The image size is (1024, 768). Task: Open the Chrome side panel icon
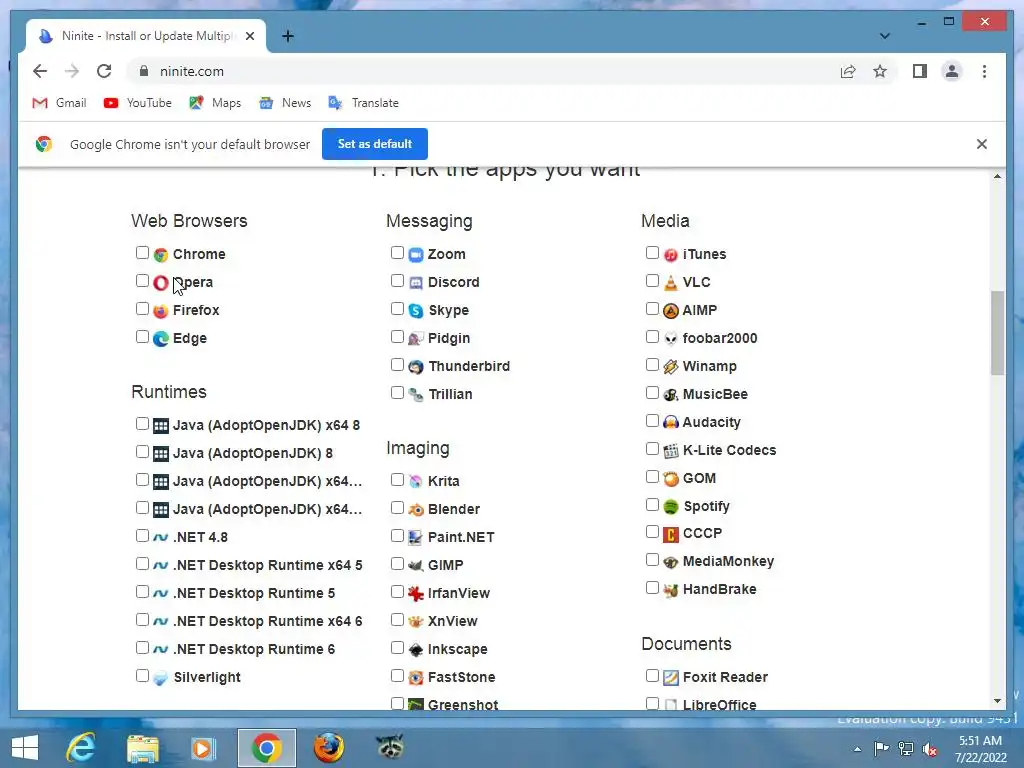[x=920, y=71]
